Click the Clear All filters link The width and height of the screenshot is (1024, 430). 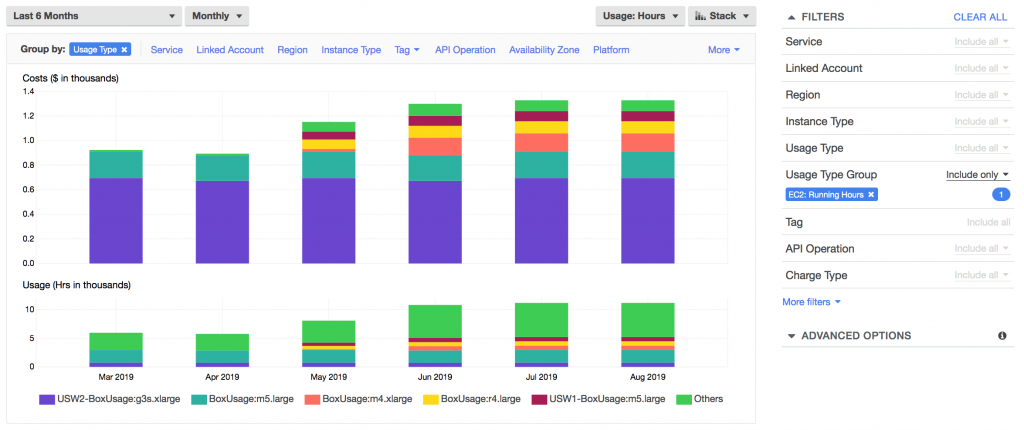[980, 17]
